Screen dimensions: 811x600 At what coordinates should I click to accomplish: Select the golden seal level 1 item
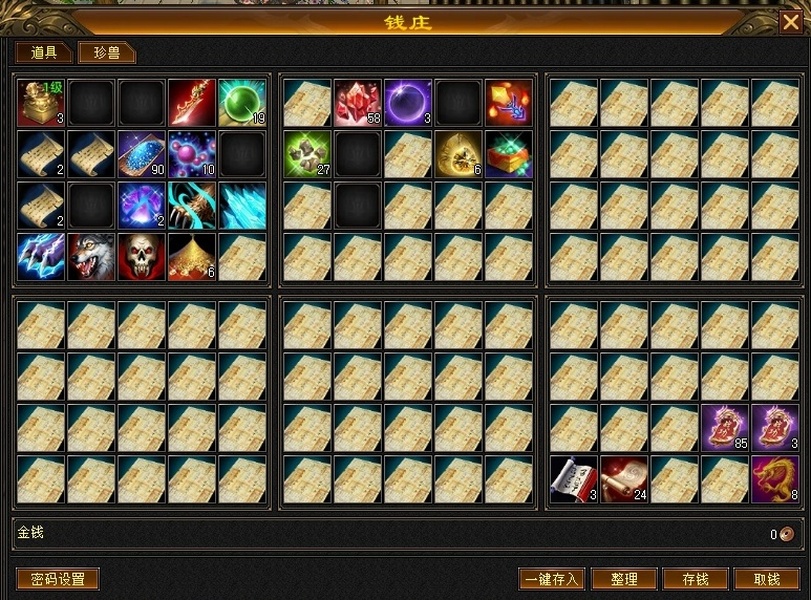(x=41, y=102)
